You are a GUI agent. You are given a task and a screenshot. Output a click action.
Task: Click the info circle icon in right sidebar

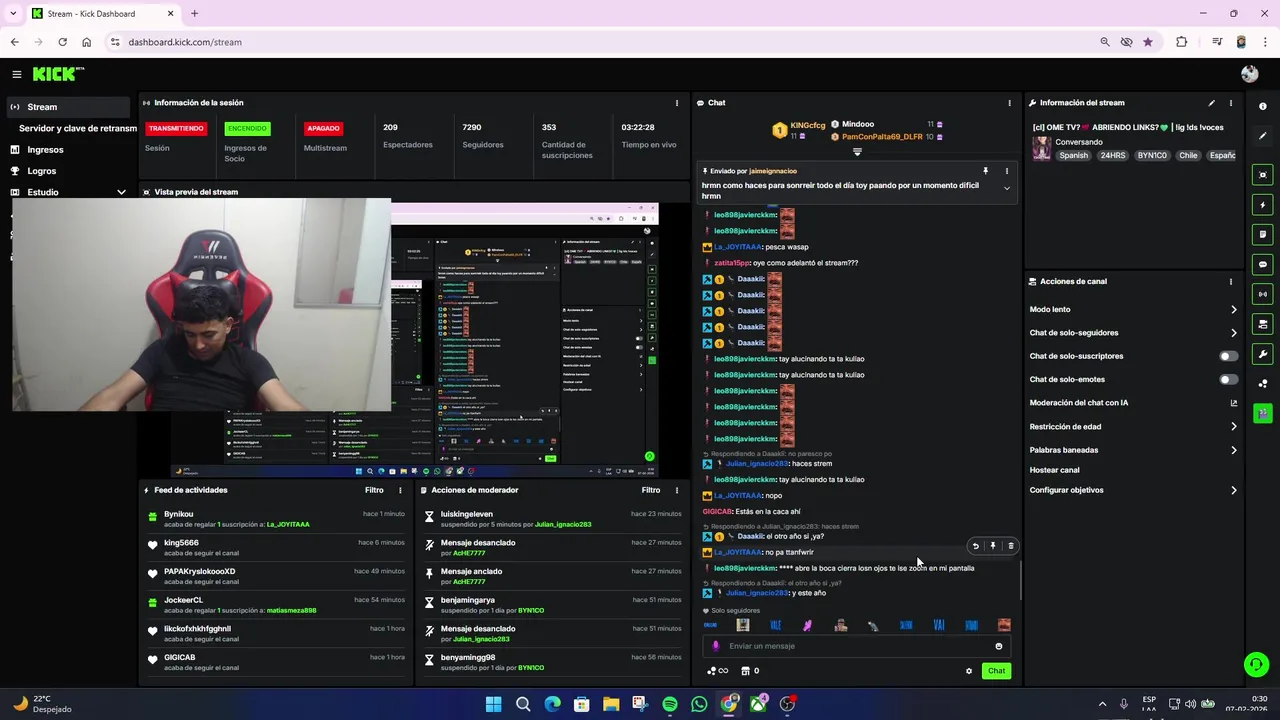(1263, 106)
